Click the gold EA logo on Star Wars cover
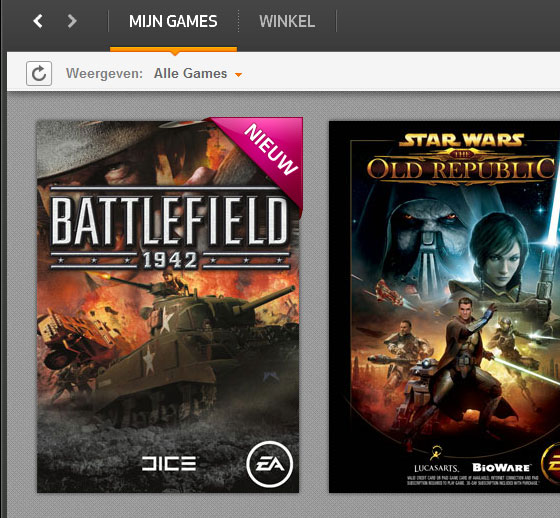The height and width of the screenshot is (518, 560). tap(551, 464)
